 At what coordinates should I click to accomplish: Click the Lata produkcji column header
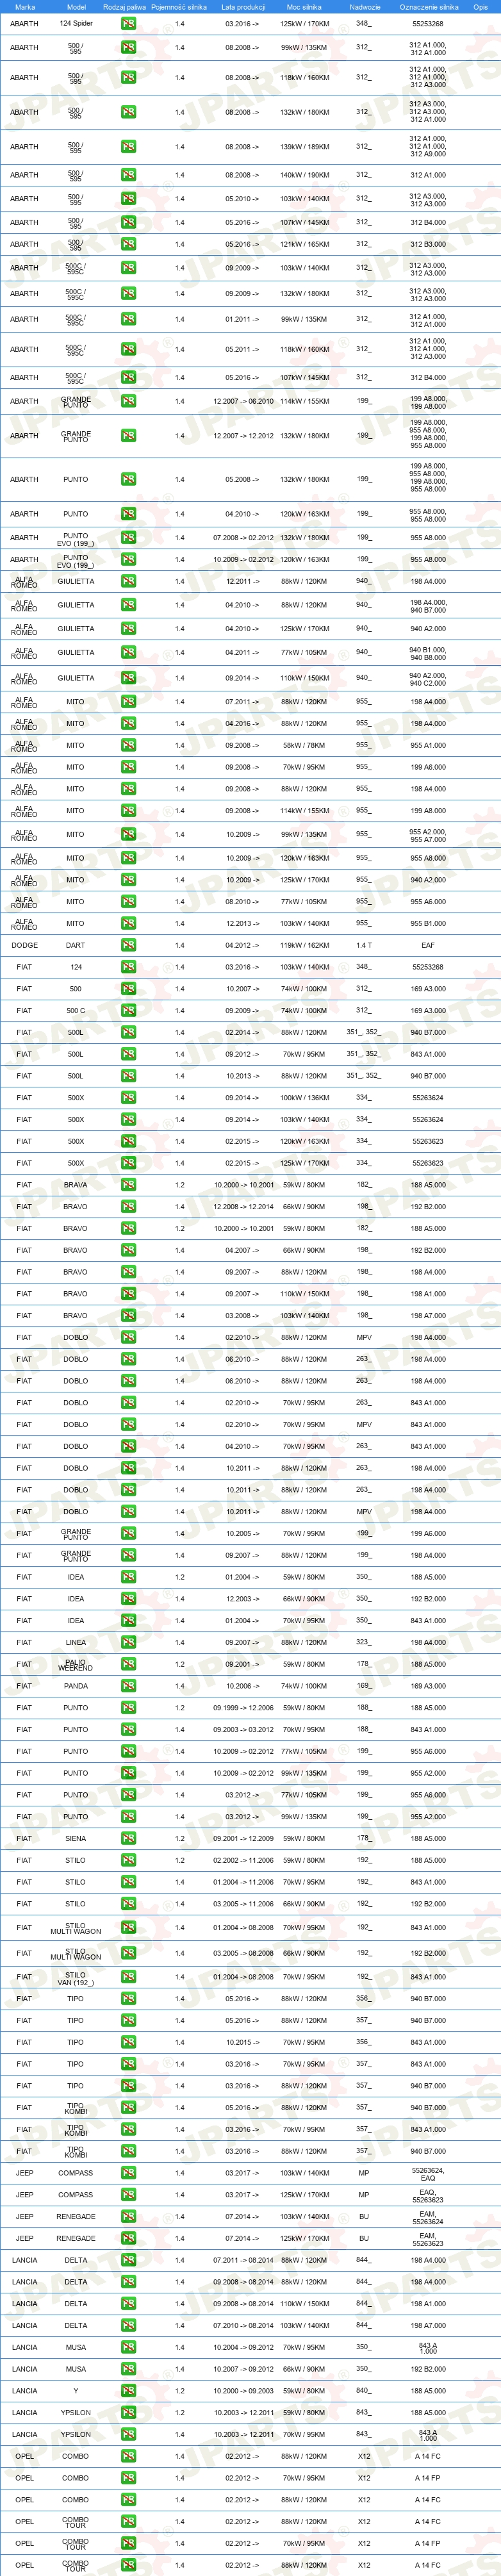pos(243,6)
